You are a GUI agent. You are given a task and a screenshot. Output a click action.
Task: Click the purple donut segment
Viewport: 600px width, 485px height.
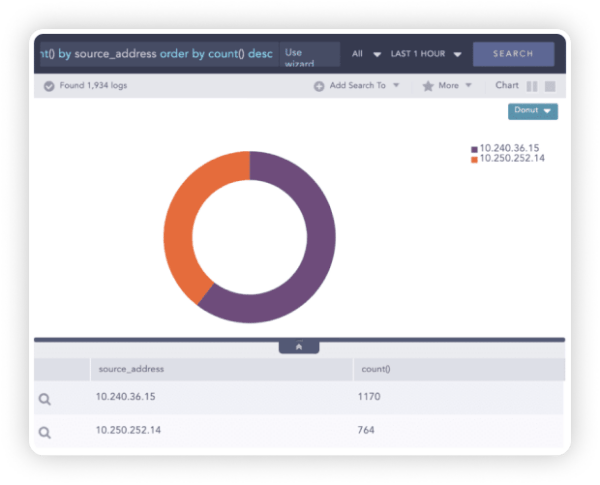tap(320, 237)
